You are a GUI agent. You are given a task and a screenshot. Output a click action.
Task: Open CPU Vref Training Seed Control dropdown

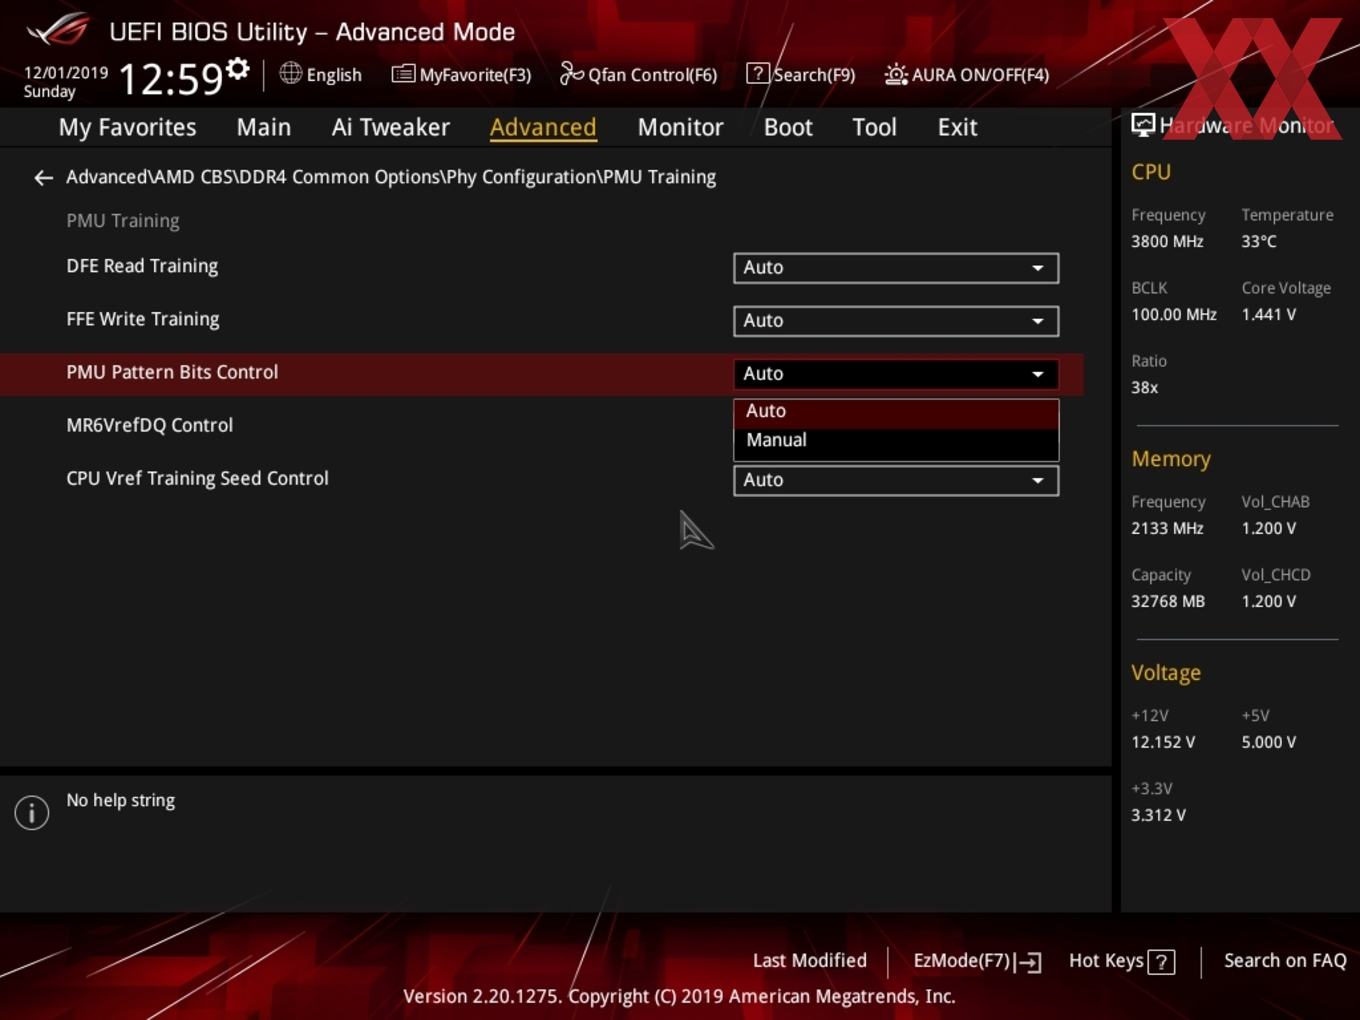pyautogui.click(x=896, y=480)
